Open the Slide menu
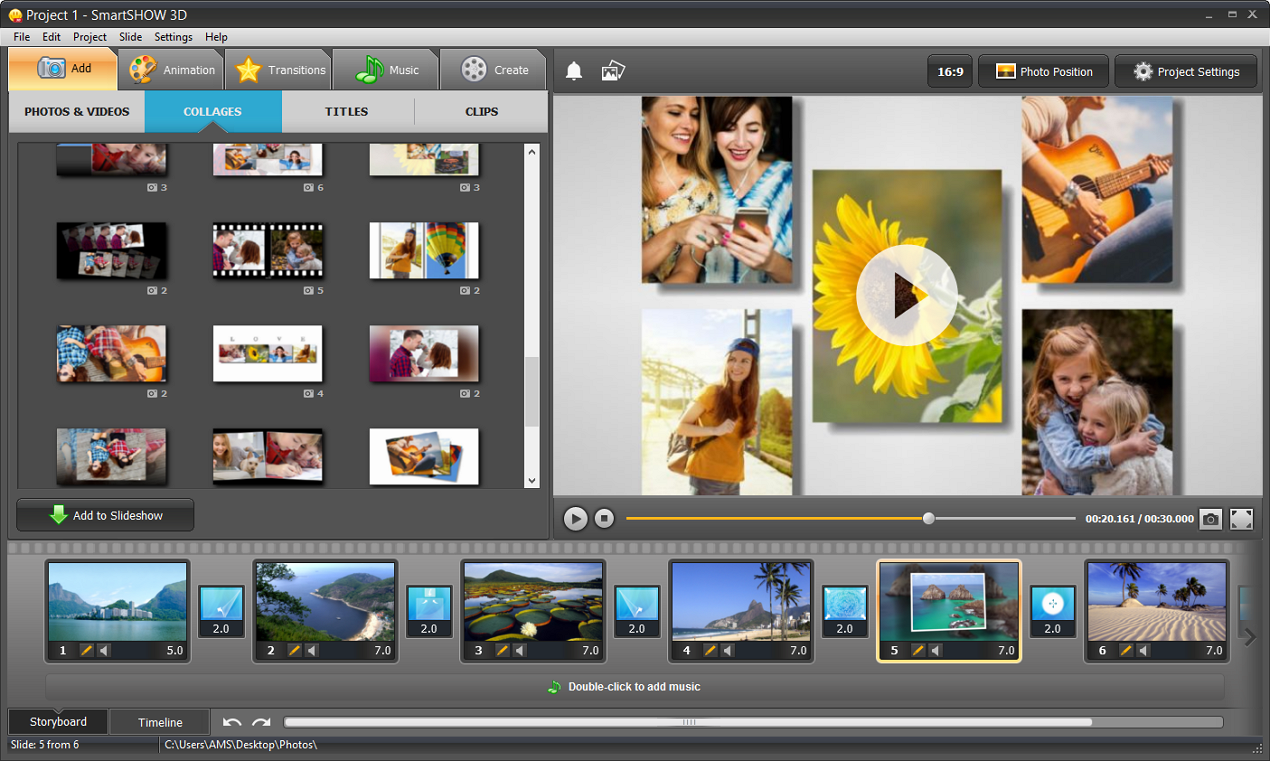Image resolution: width=1270 pixels, height=761 pixels. [130, 37]
